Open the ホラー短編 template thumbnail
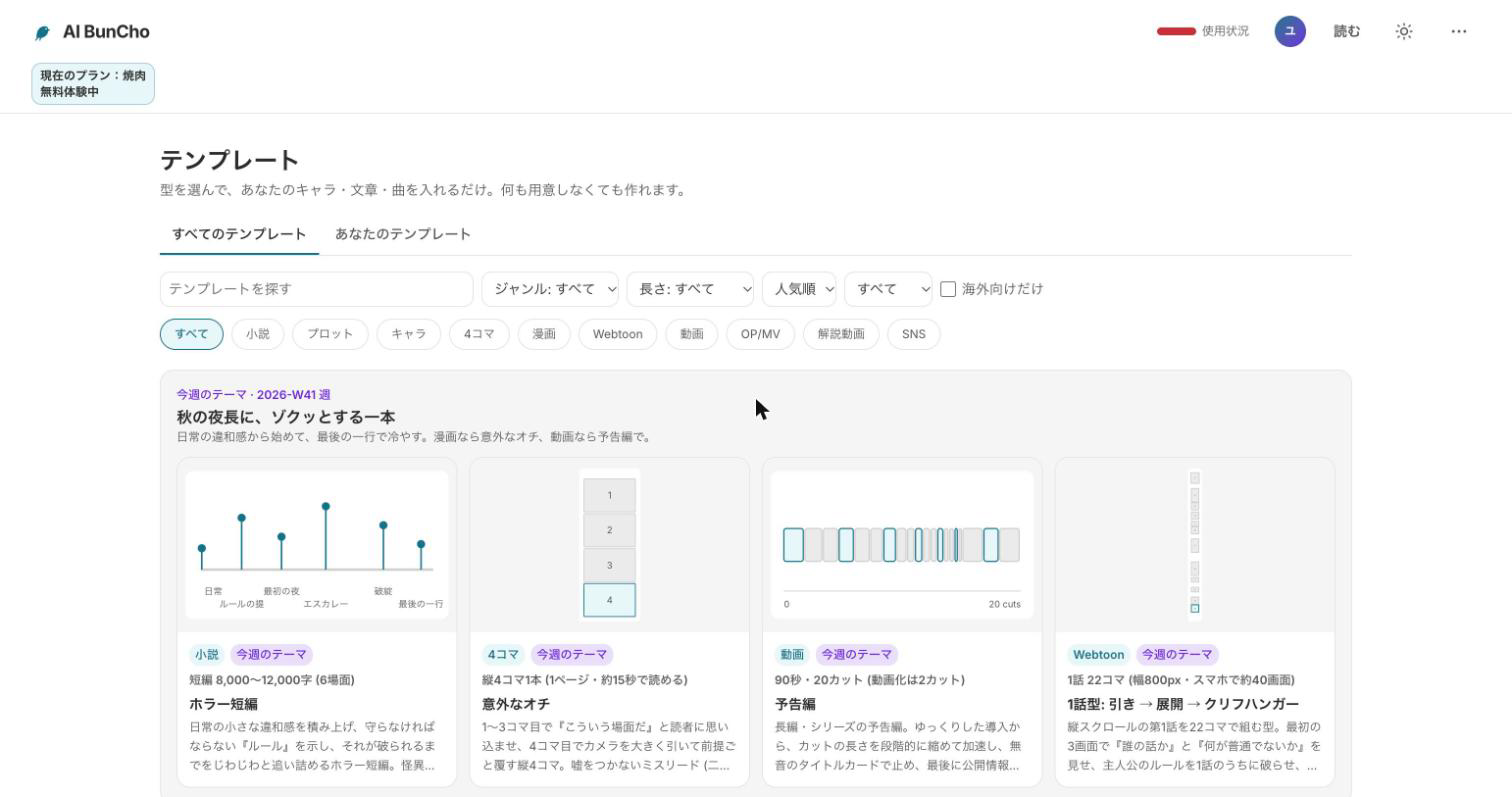 (x=317, y=545)
